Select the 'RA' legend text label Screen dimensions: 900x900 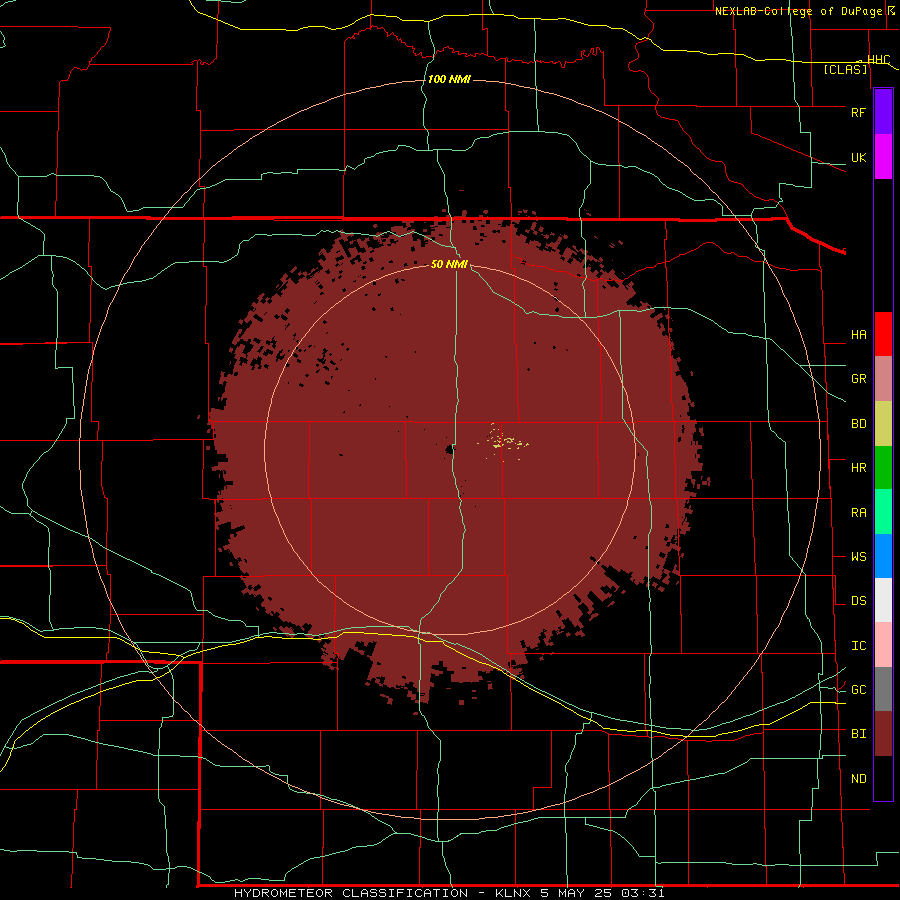[858, 513]
